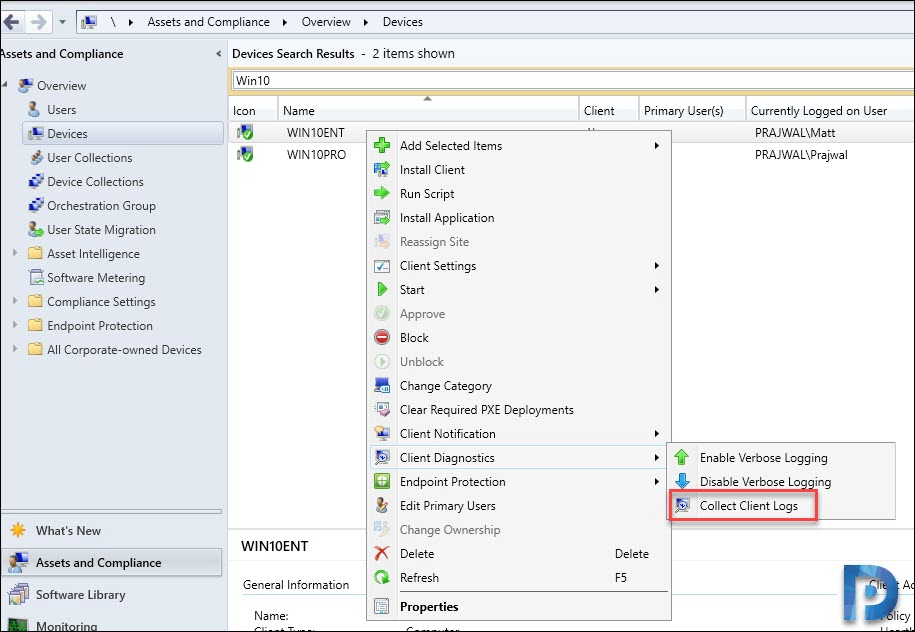Click the blue down-arrow Disable Verbose Logging icon

click(682, 481)
